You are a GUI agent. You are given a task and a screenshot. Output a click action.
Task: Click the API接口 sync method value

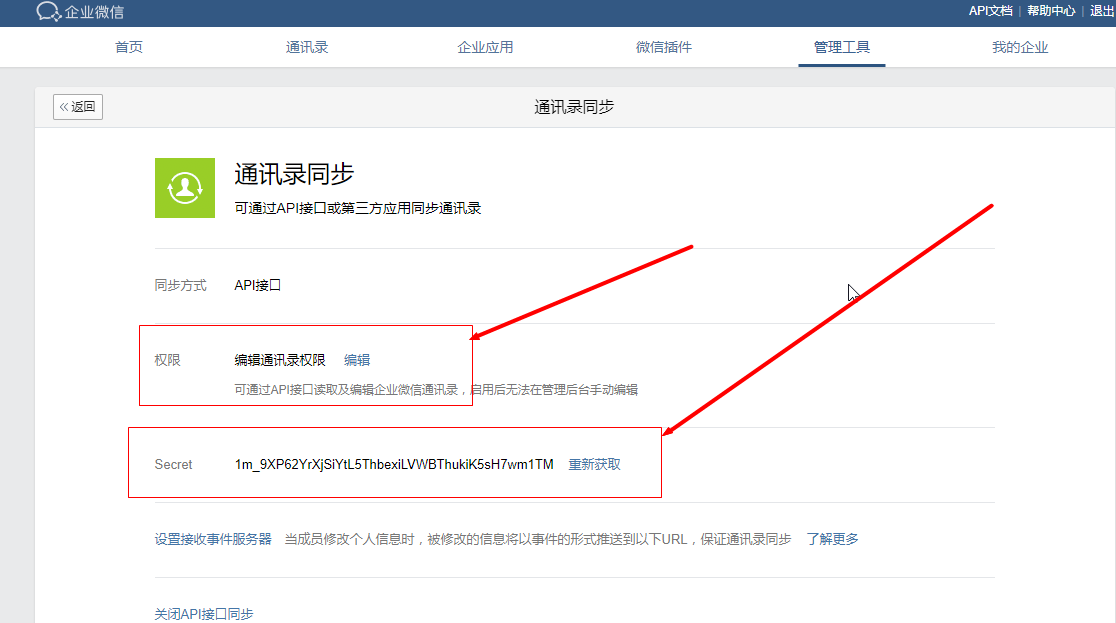coord(258,285)
